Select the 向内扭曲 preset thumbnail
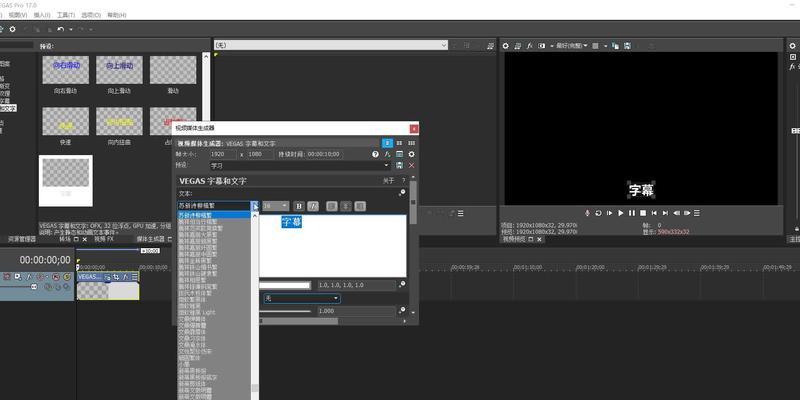800x400 pixels. tap(119, 121)
